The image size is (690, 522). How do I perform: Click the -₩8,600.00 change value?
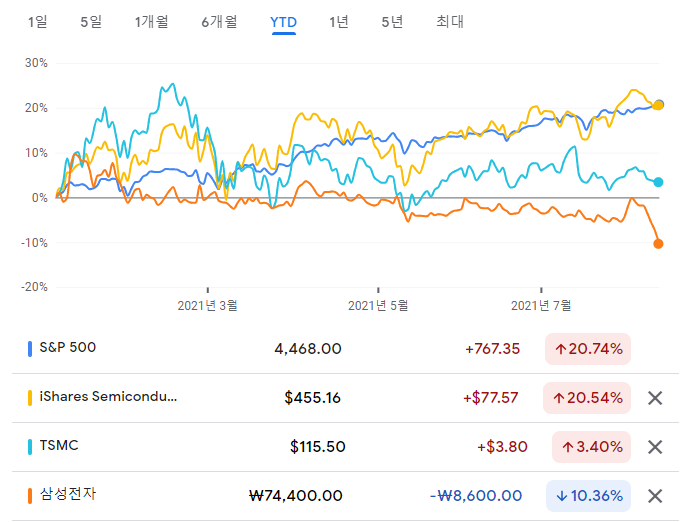(476, 496)
